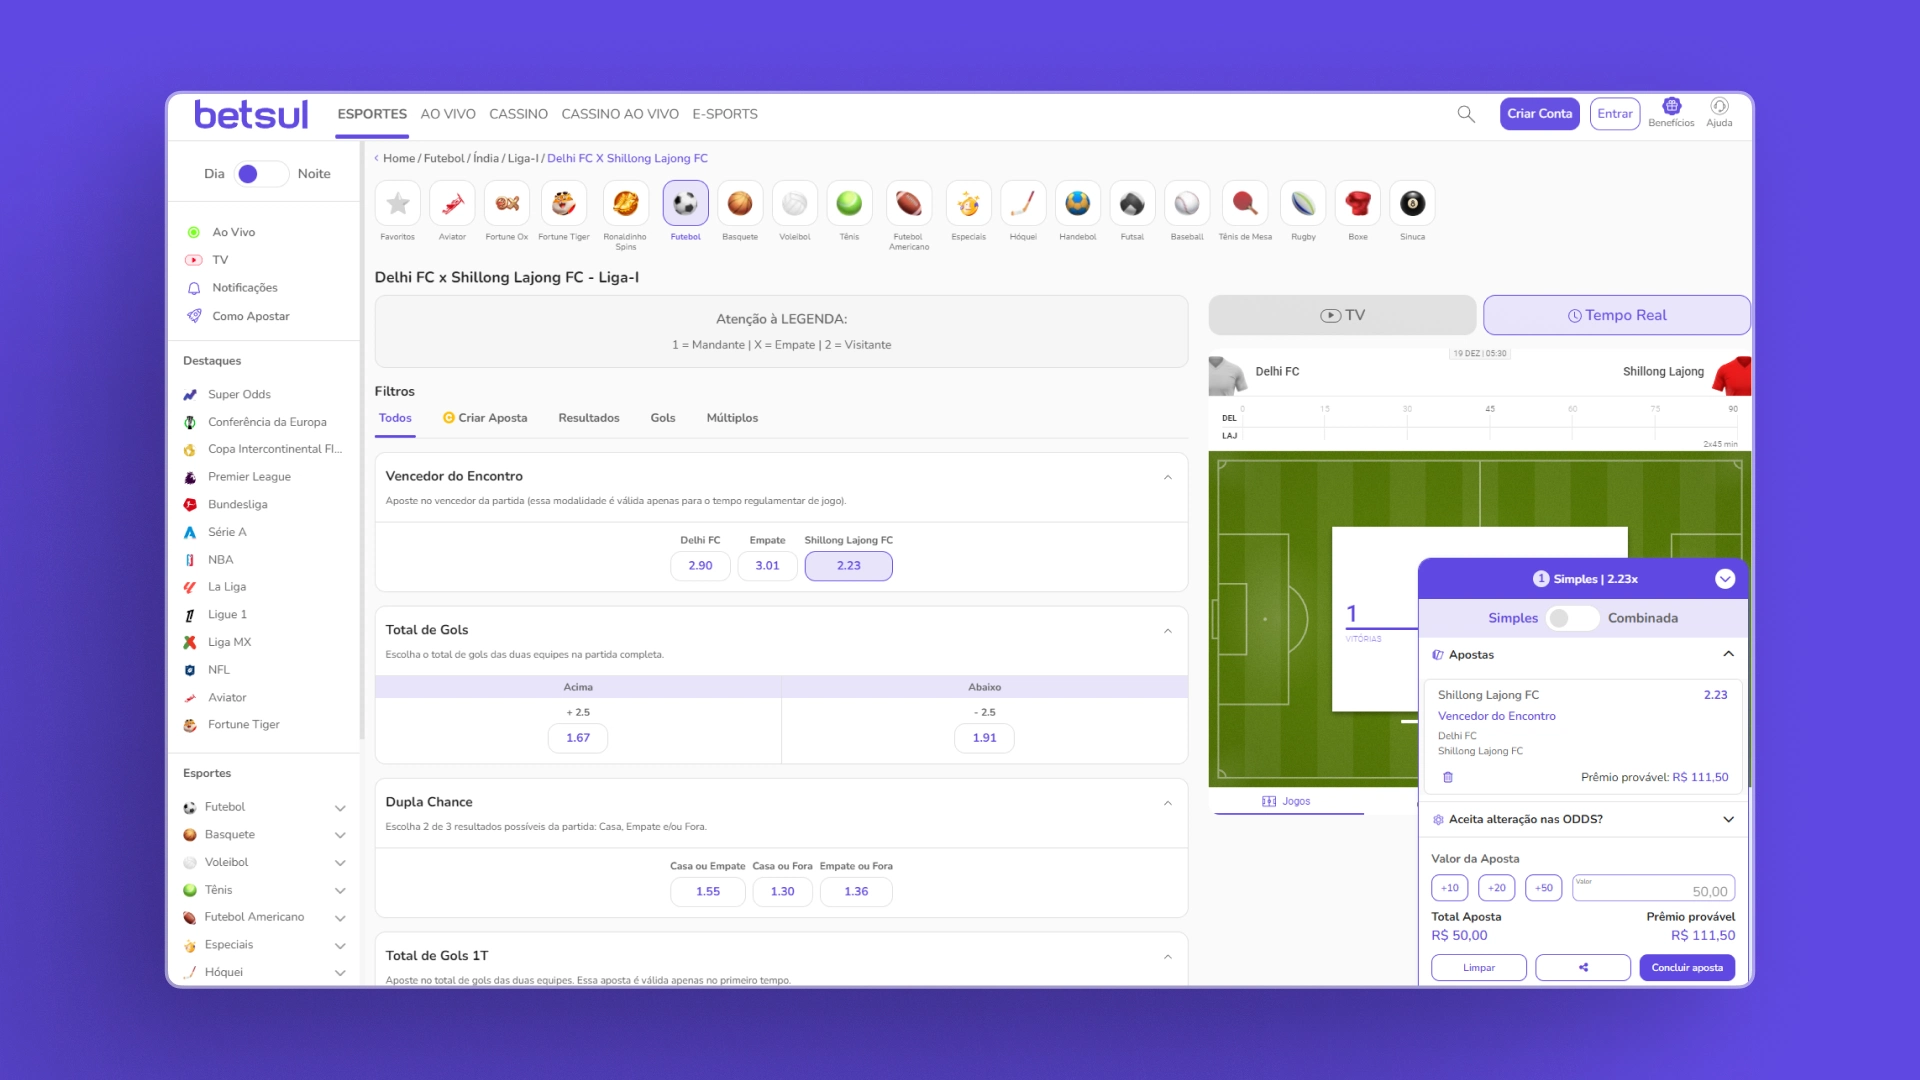Image resolution: width=1920 pixels, height=1080 pixels.
Task: Toggle the Dia/Noite theme switch
Action: click(261, 174)
